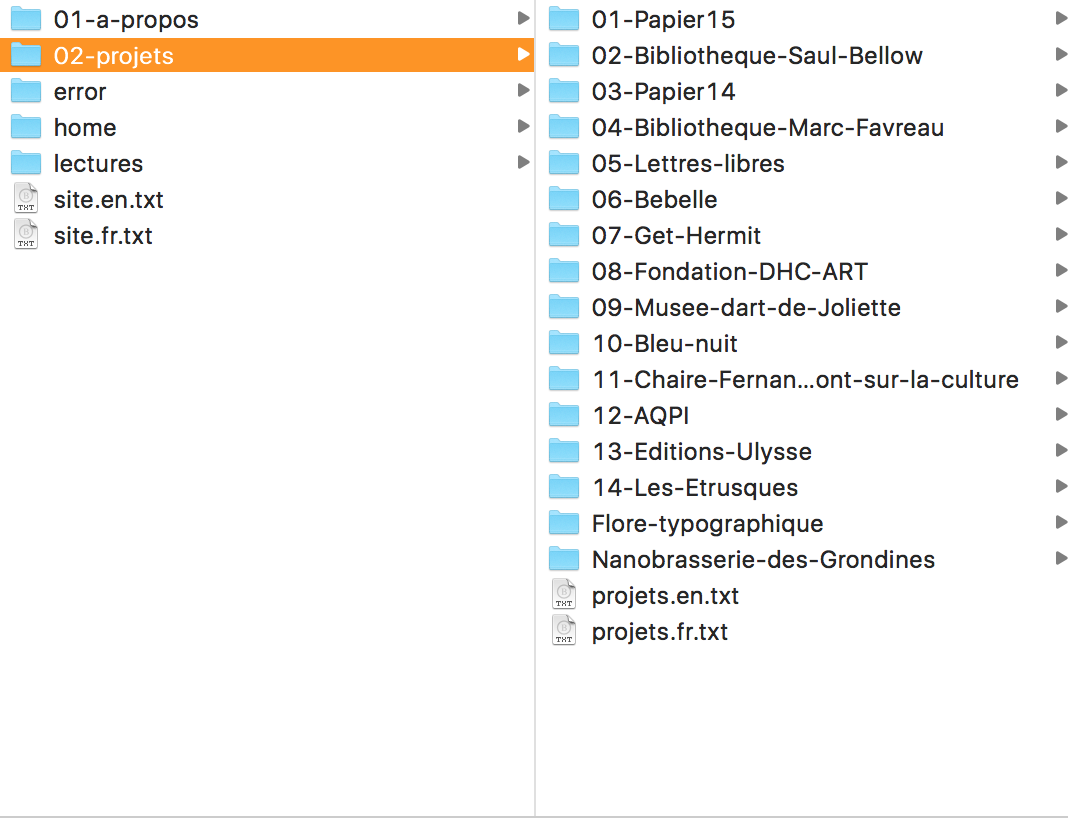This screenshot has width=1068, height=824.
Task: Click the lectures folder icon
Action: coord(26,163)
